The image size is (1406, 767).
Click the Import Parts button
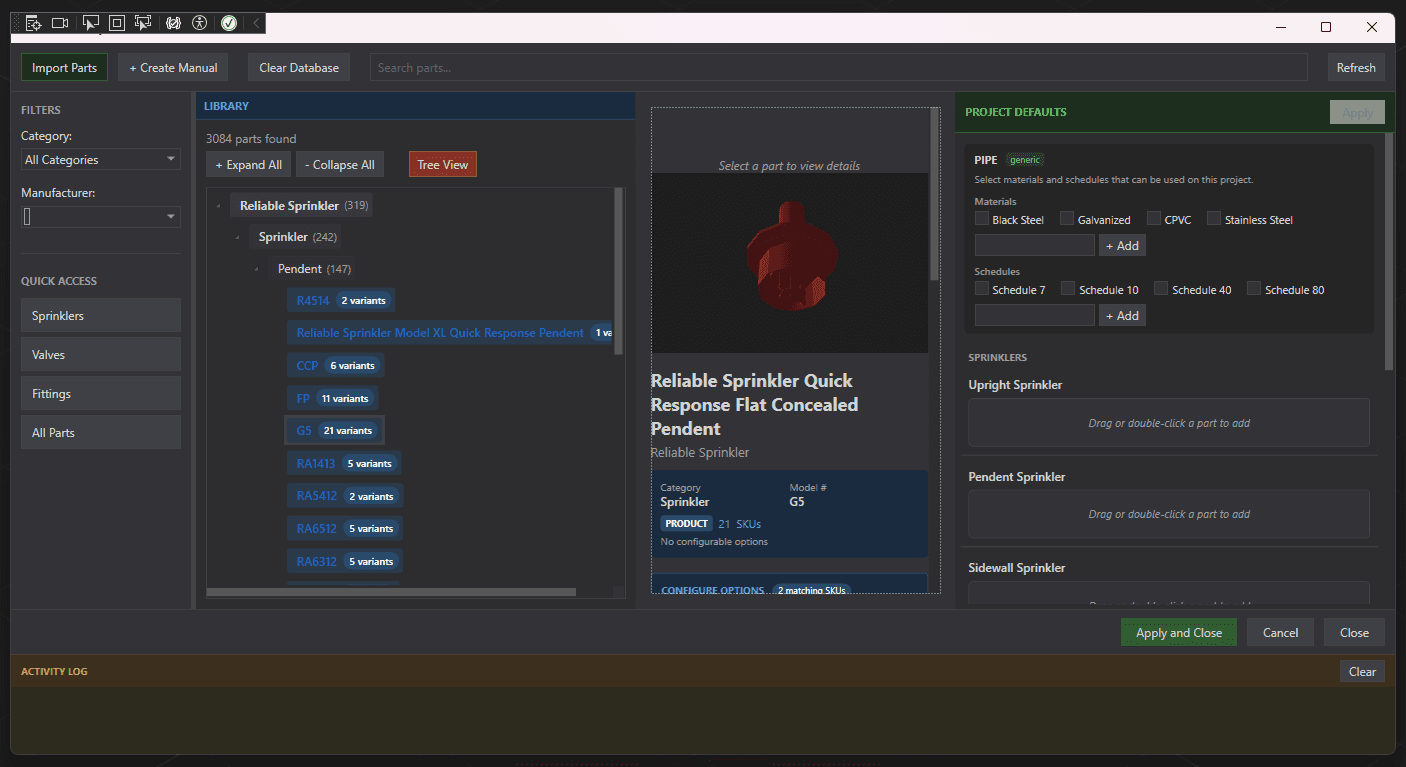coord(64,67)
